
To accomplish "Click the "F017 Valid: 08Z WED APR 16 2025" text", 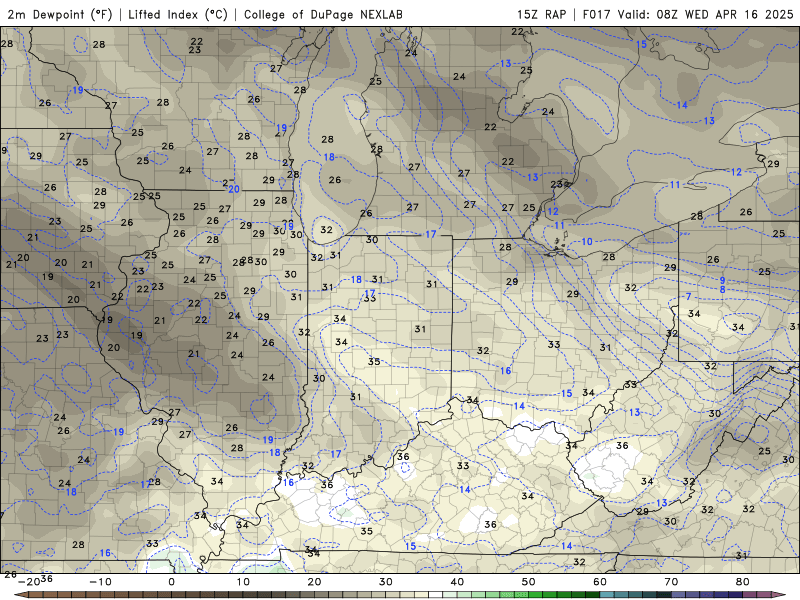I will point(688,14).
